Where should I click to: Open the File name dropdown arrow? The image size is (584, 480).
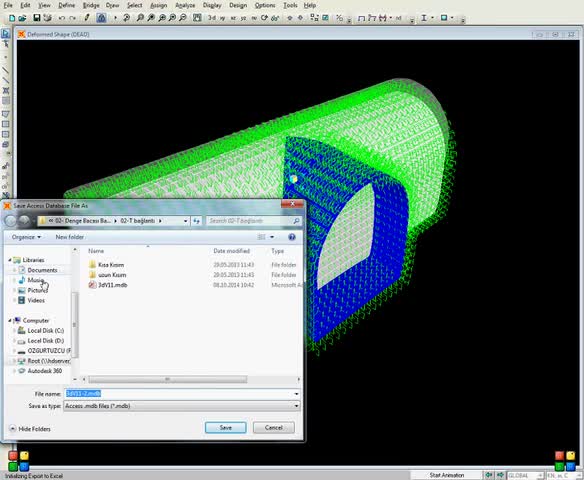[x=296, y=394]
